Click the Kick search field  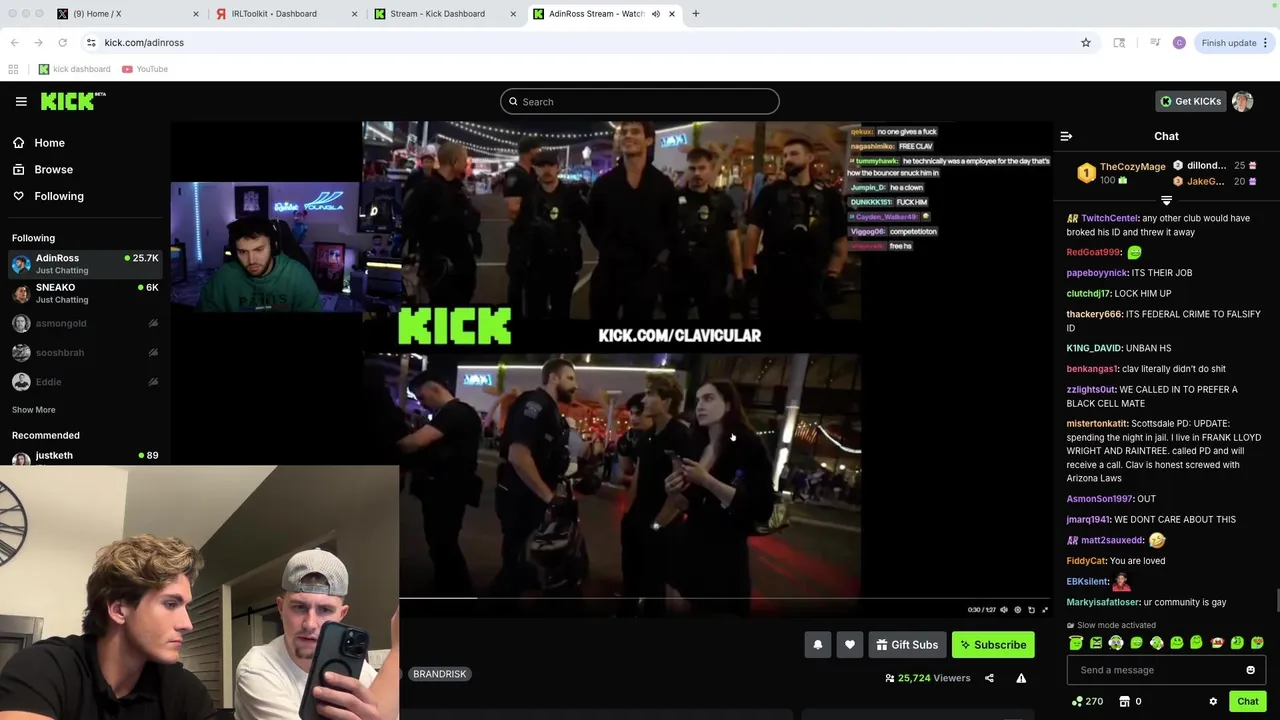click(640, 101)
